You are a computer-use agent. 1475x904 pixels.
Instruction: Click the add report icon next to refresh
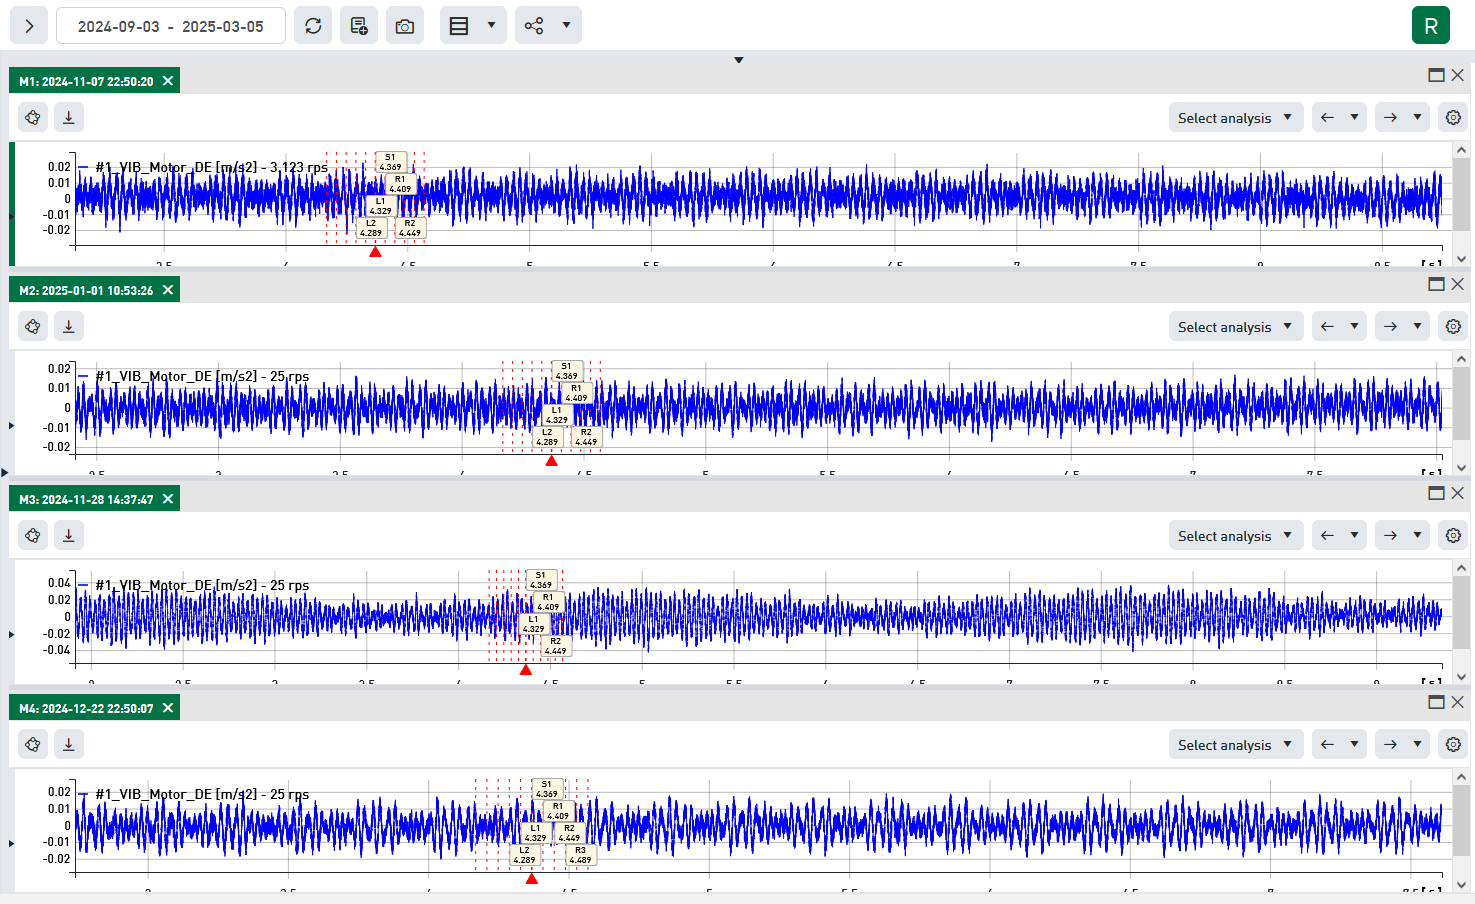pyautogui.click(x=359, y=26)
